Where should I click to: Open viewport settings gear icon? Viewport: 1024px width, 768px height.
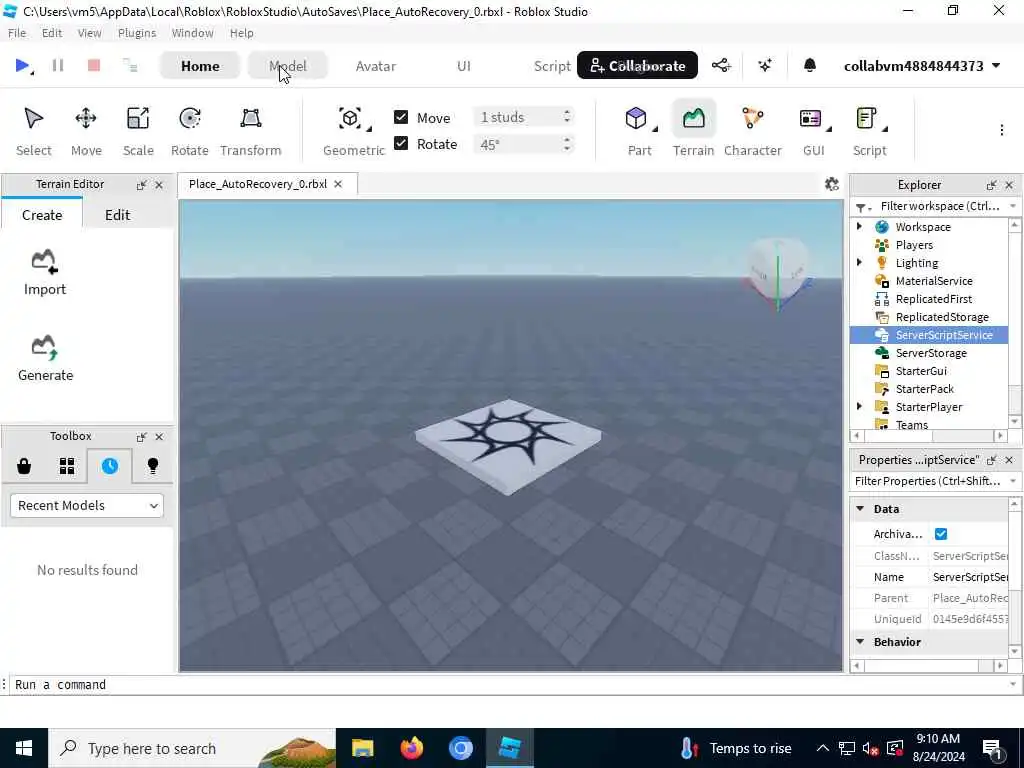(x=831, y=184)
